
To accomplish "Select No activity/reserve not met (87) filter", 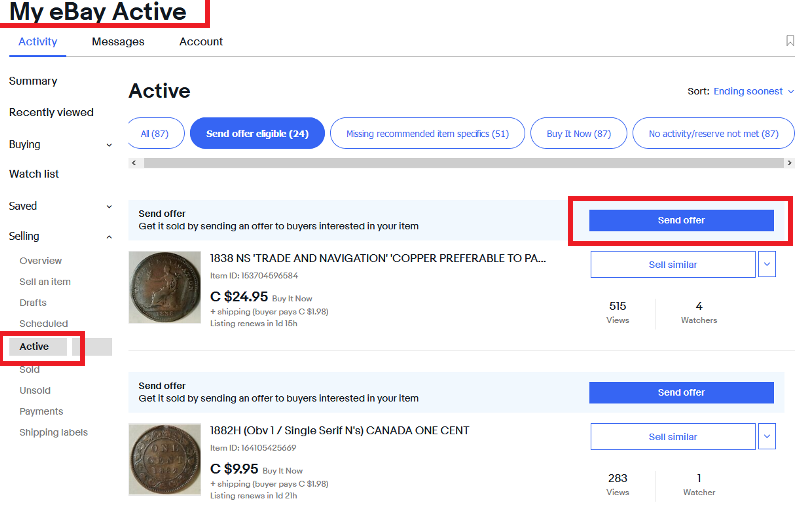I will [x=713, y=134].
